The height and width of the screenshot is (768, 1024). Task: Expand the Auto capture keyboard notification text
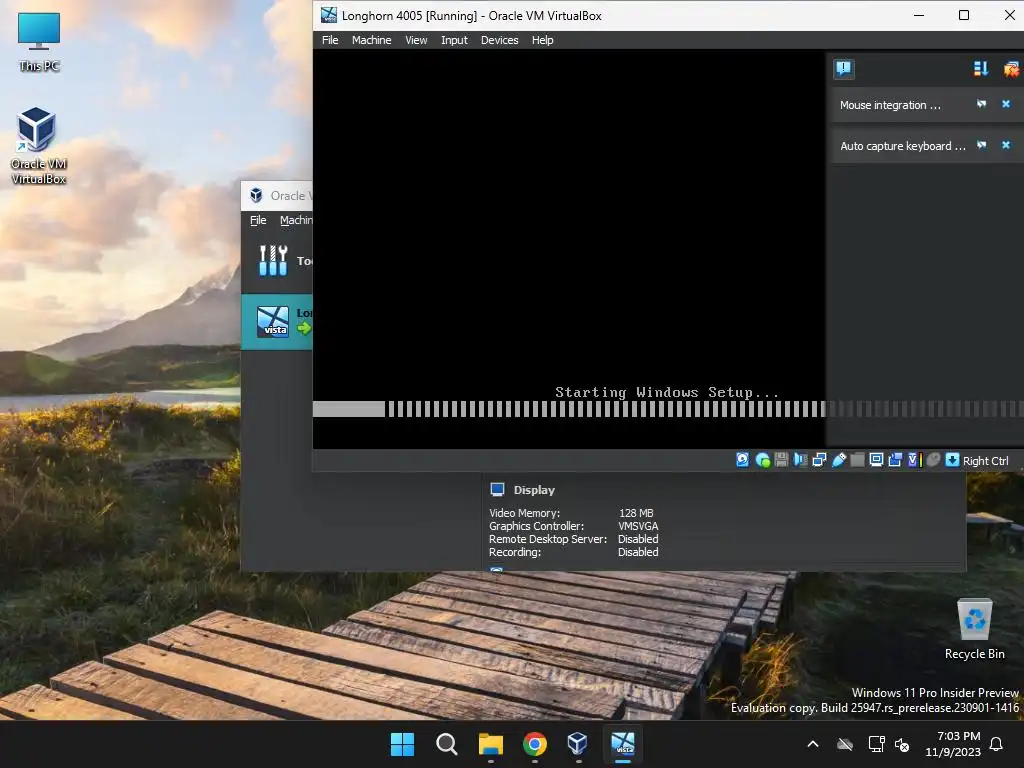[x=903, y=146]
